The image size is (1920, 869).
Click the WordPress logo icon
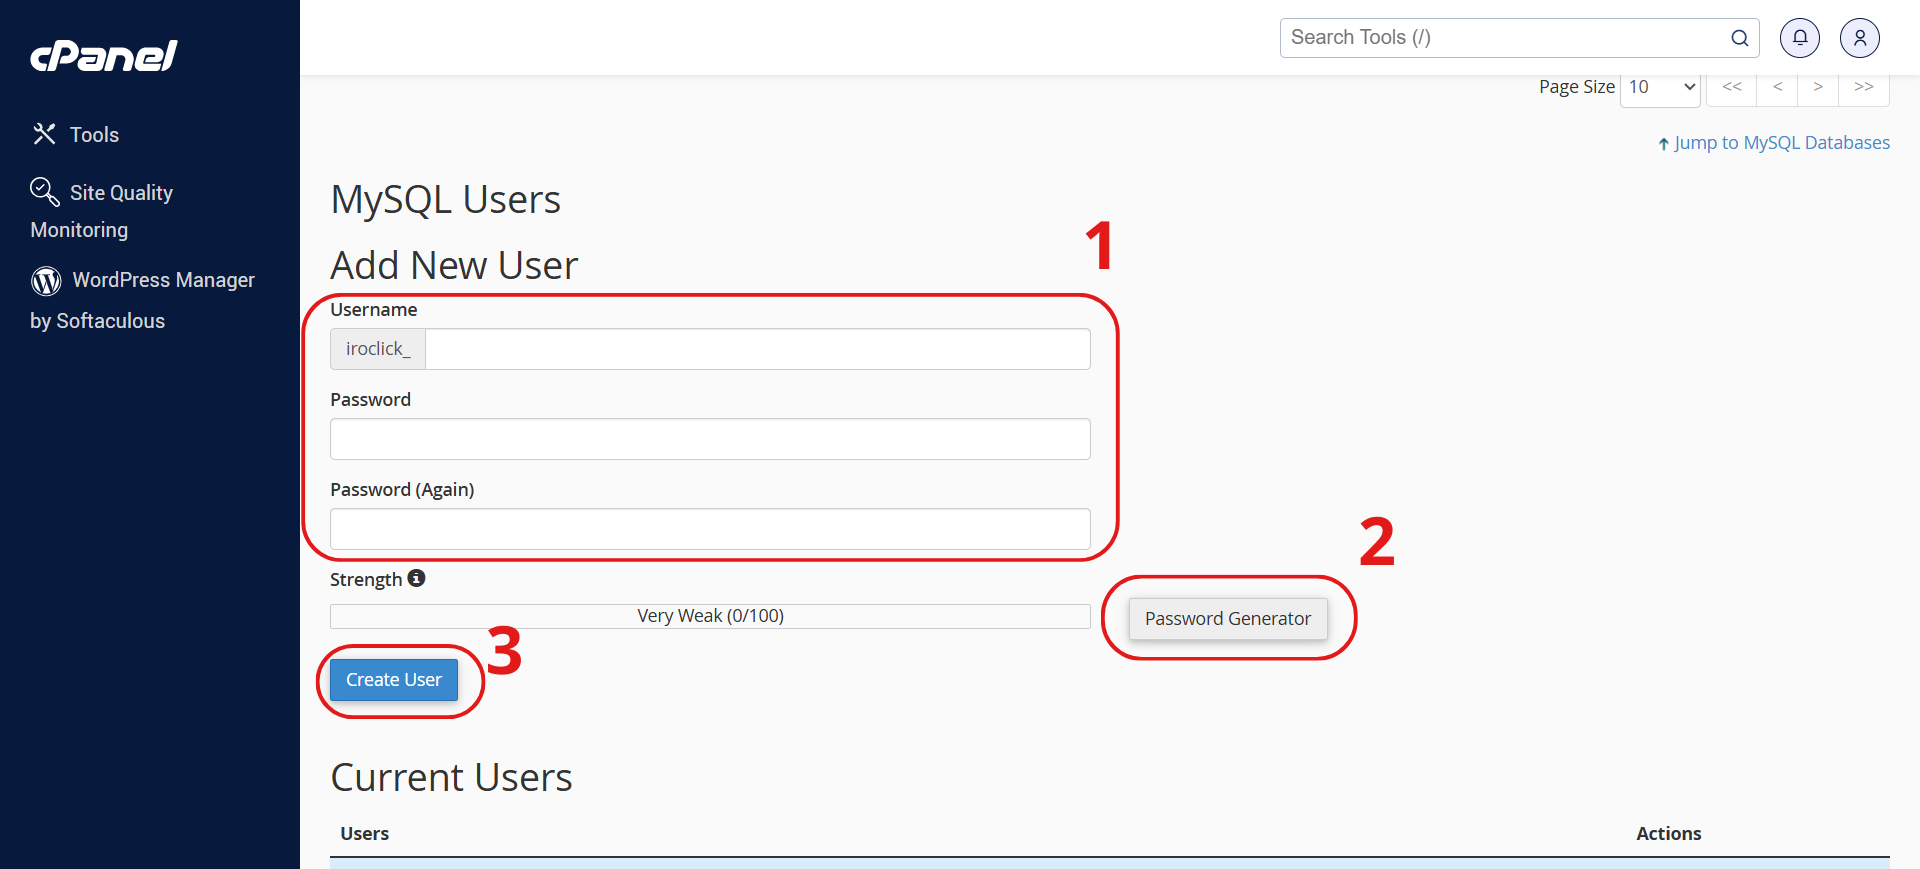coord(46,281)
